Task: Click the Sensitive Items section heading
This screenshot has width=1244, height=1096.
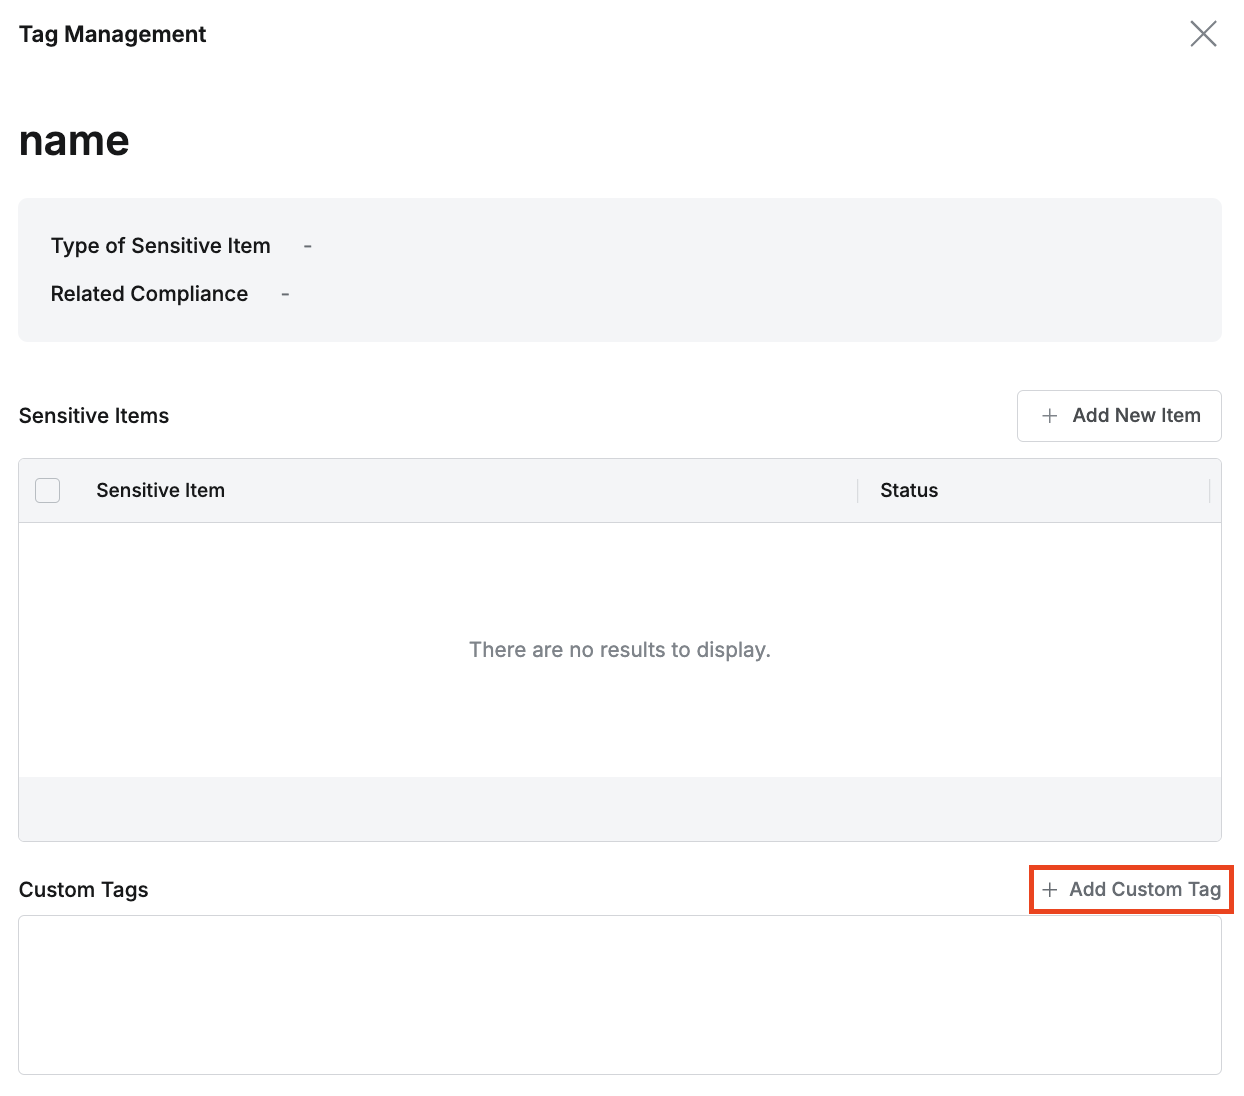Action: (x=94, y=416)
